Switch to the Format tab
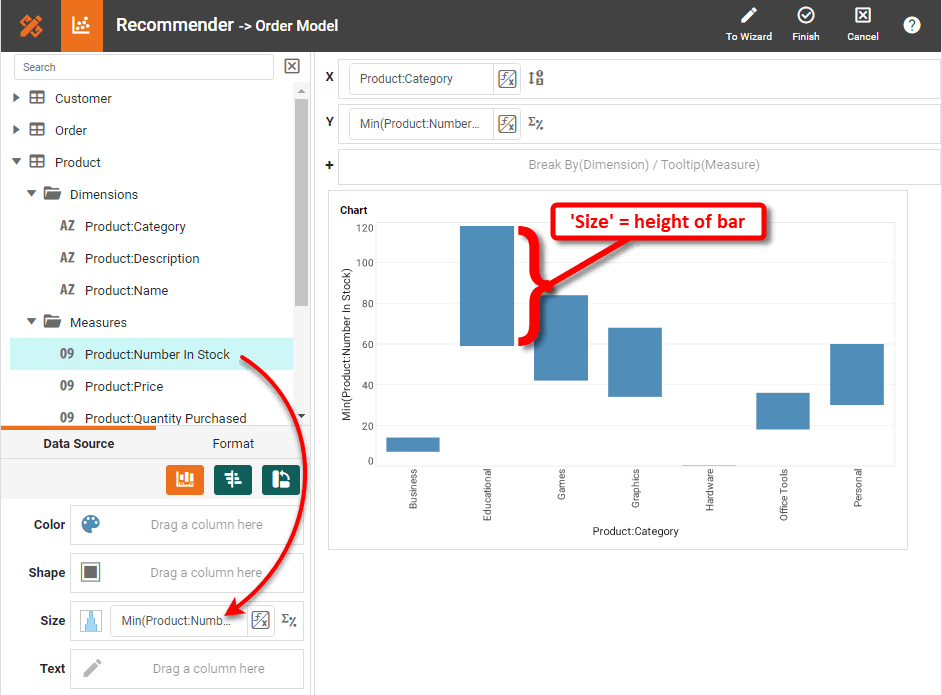 (233, 444)
